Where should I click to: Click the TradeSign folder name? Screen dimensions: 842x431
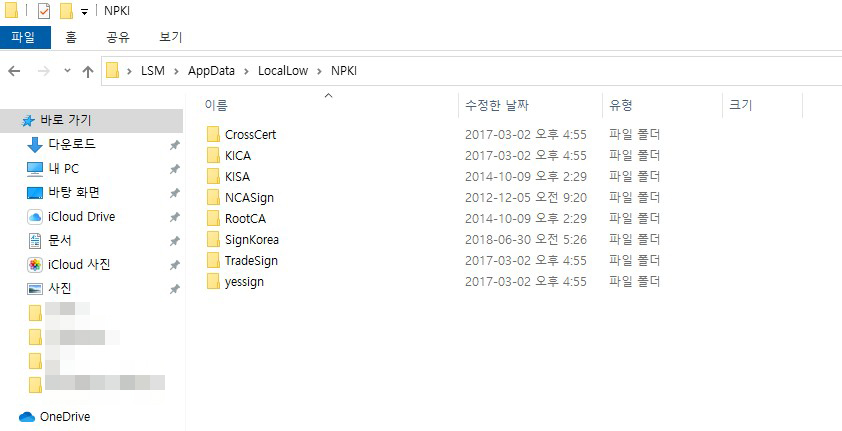[251, 261]
